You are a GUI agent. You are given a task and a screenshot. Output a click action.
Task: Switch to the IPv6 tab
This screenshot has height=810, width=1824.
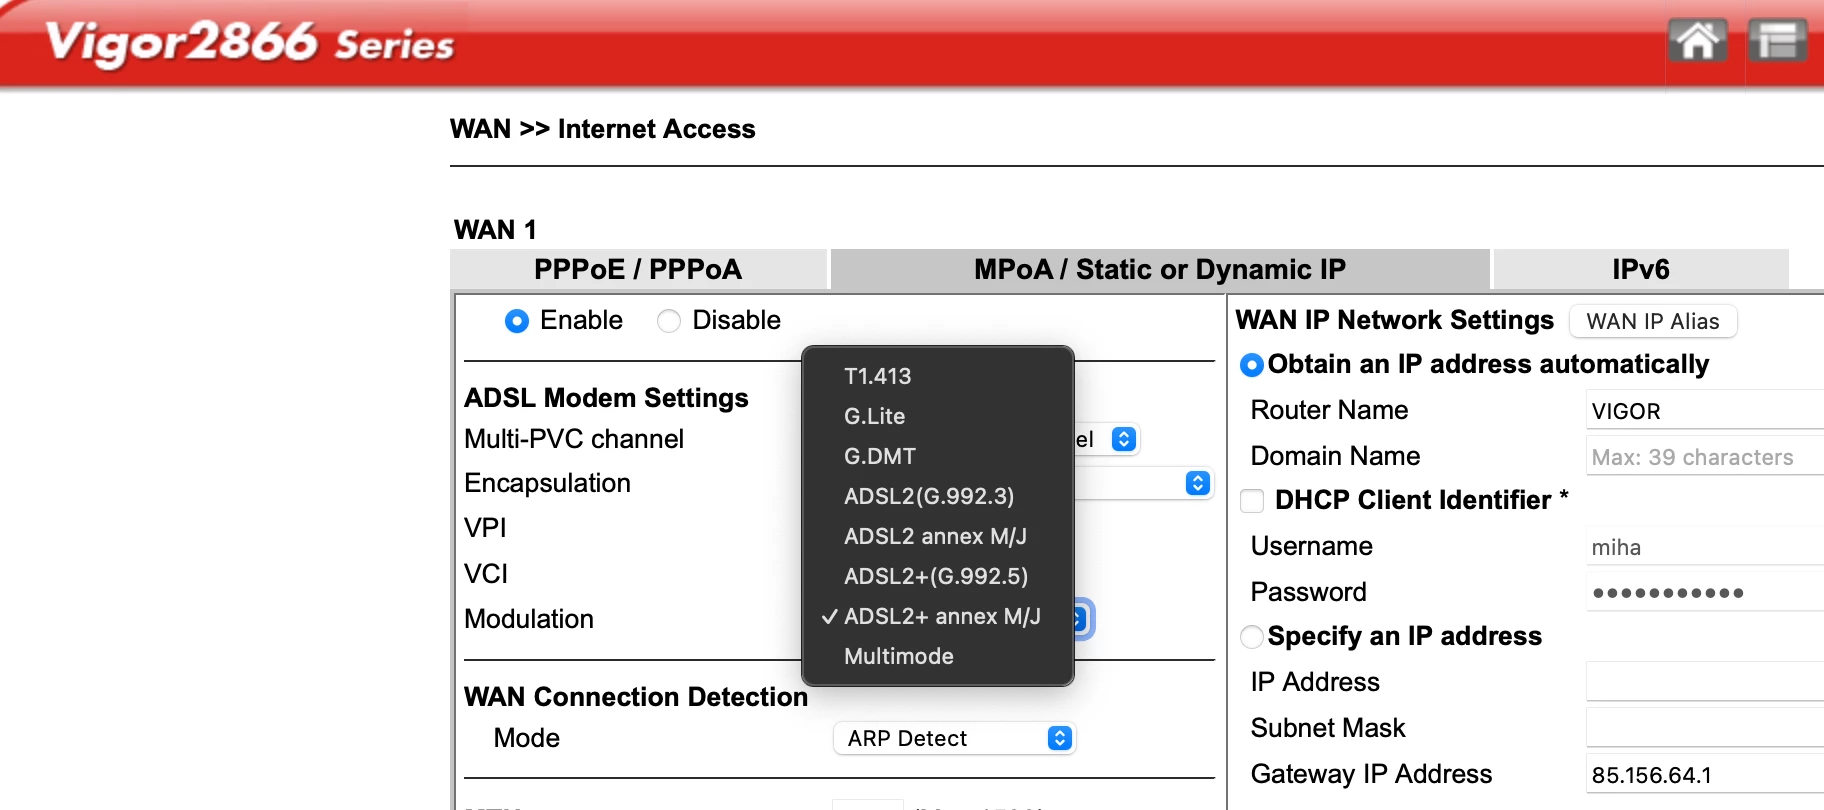[1640, 269]
